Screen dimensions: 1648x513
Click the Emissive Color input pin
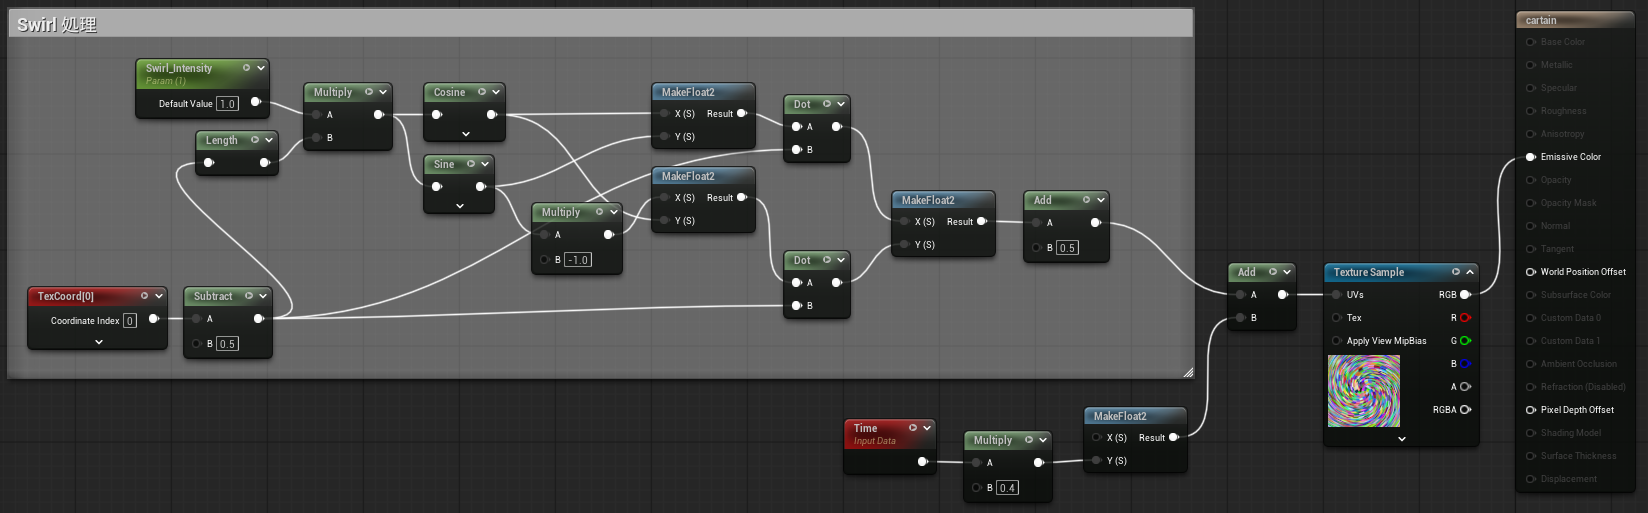coord(1531,157)
